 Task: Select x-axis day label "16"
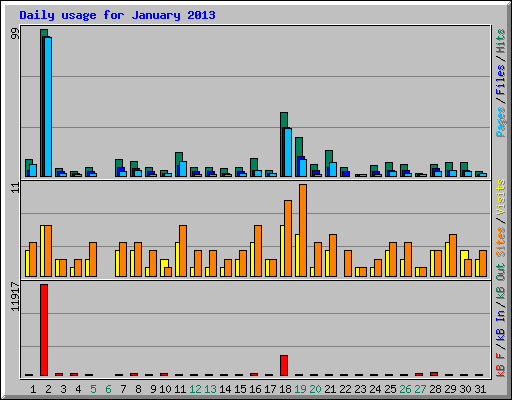tap(255, 389)
